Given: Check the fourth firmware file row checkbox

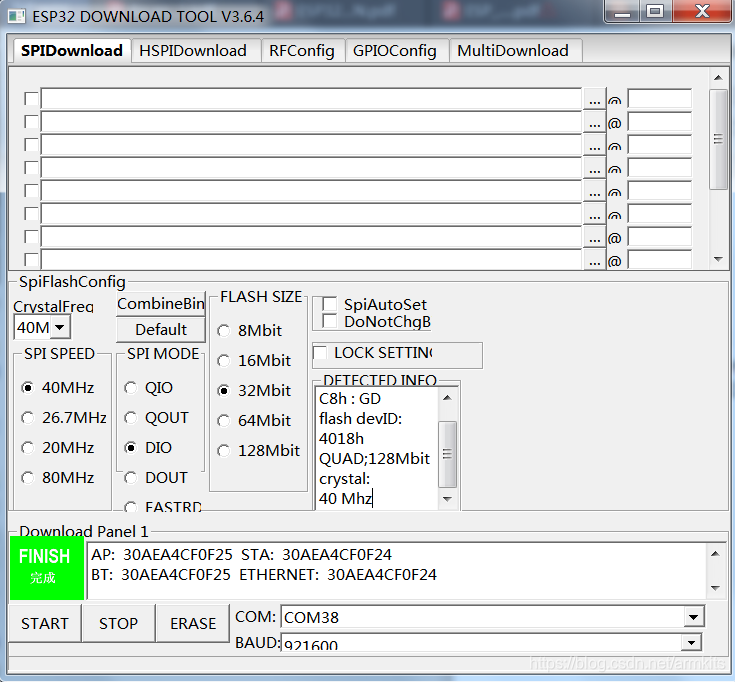Looking at the screenshot, I should (x=31, y=168).
